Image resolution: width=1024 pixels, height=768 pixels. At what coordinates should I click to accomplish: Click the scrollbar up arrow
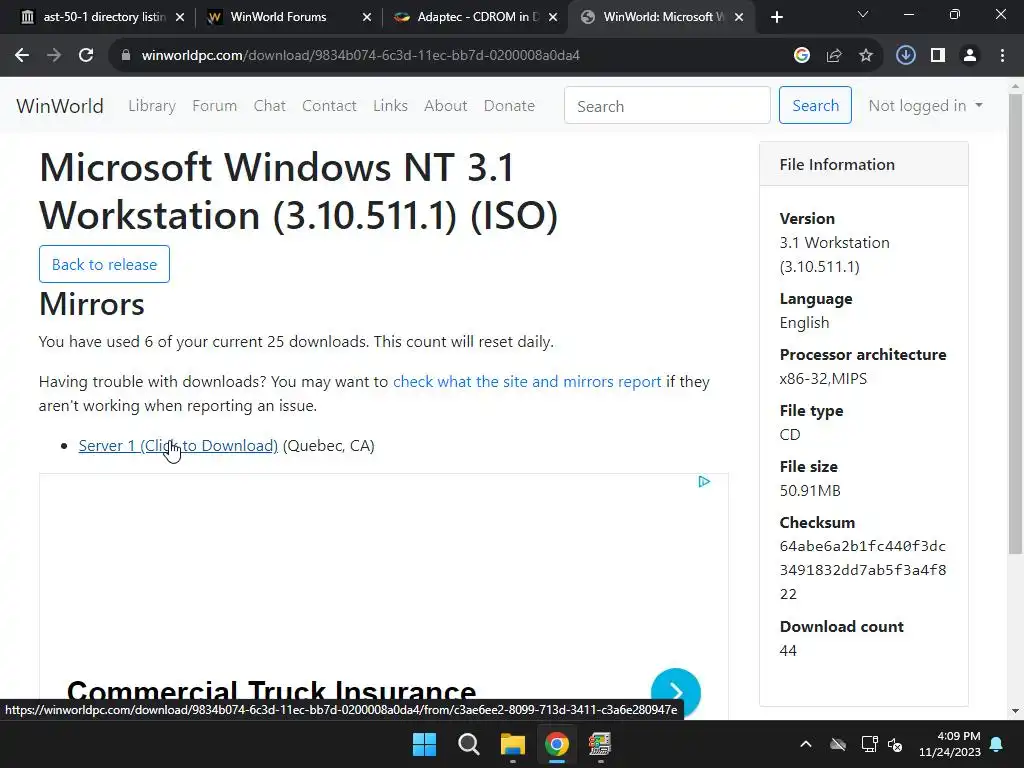tap(1016, 86)
